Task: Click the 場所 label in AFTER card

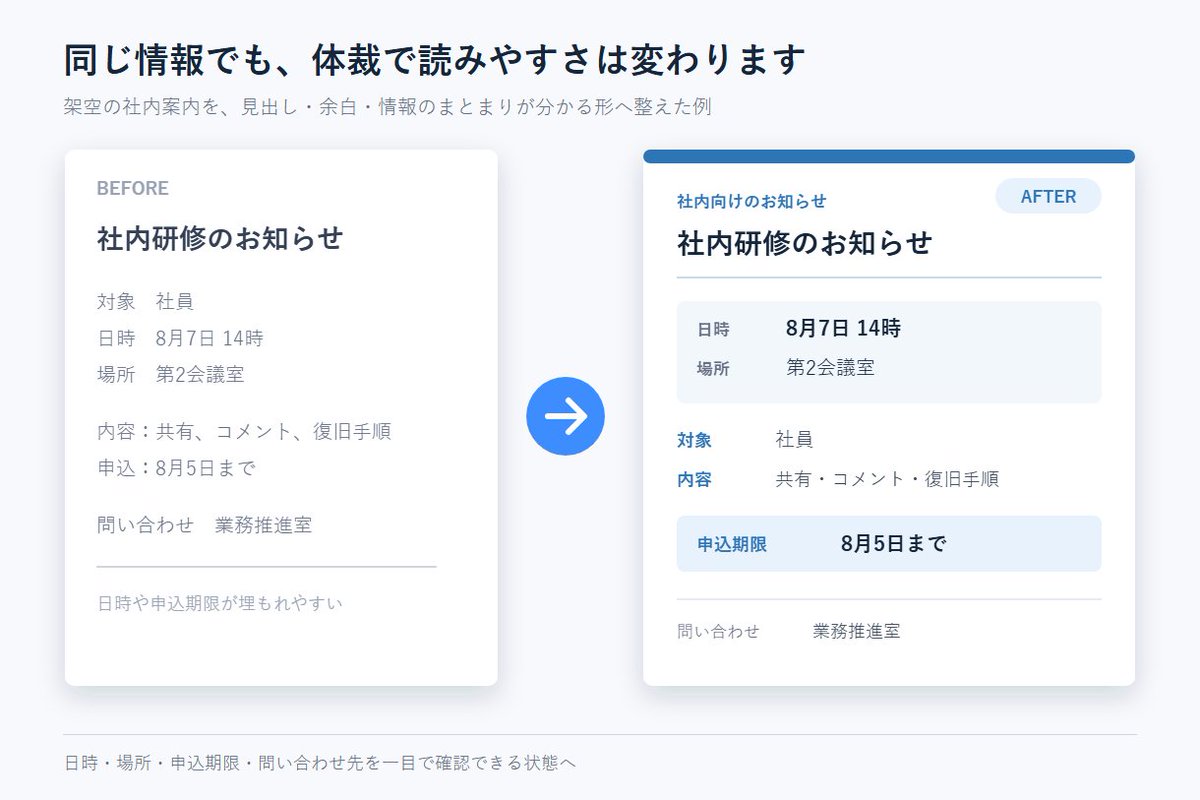Action: coord(714,369)
